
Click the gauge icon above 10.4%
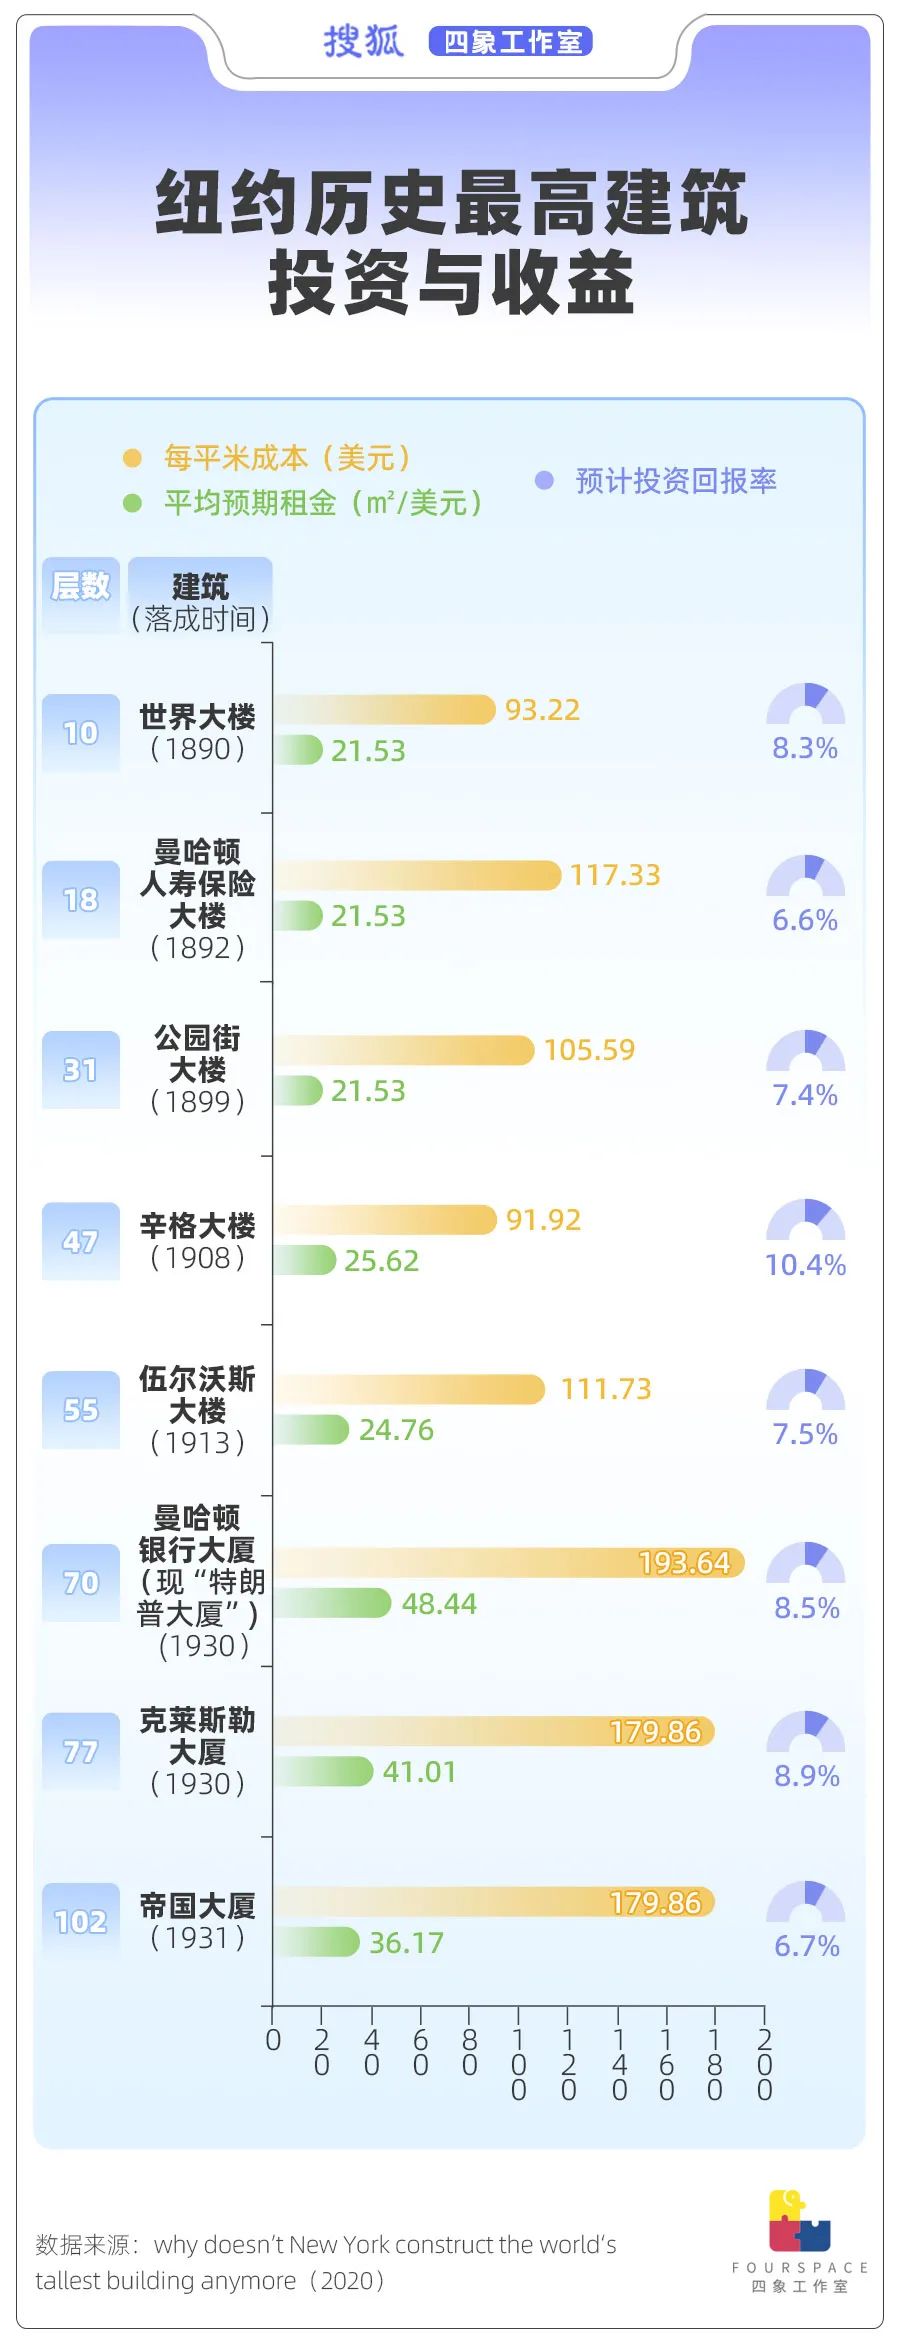pyautogui.click(x=805, y=1221)
